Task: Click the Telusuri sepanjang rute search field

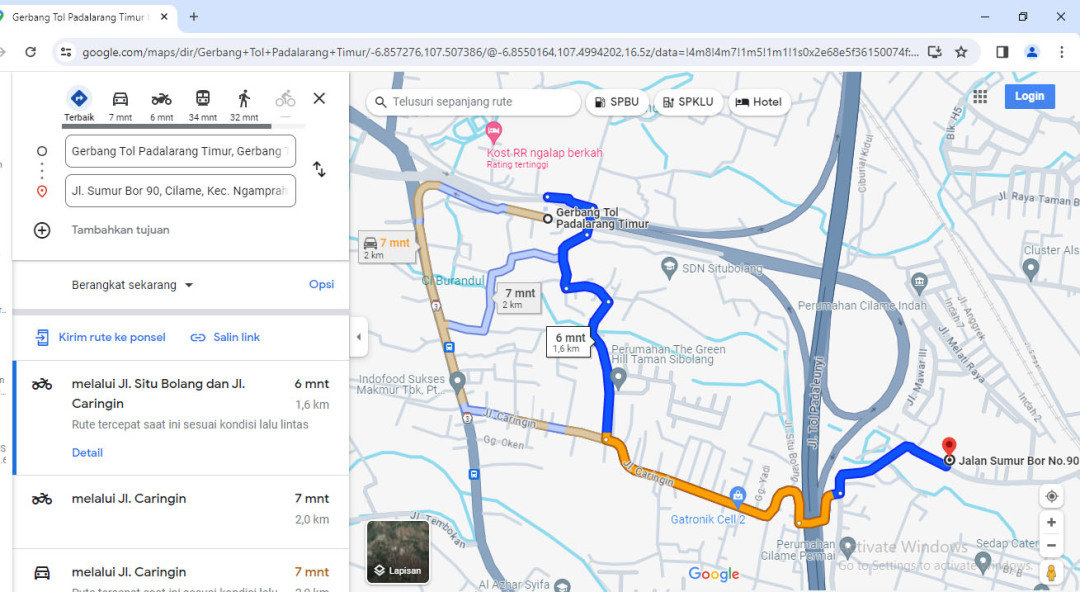Action: tap(480, 102)
